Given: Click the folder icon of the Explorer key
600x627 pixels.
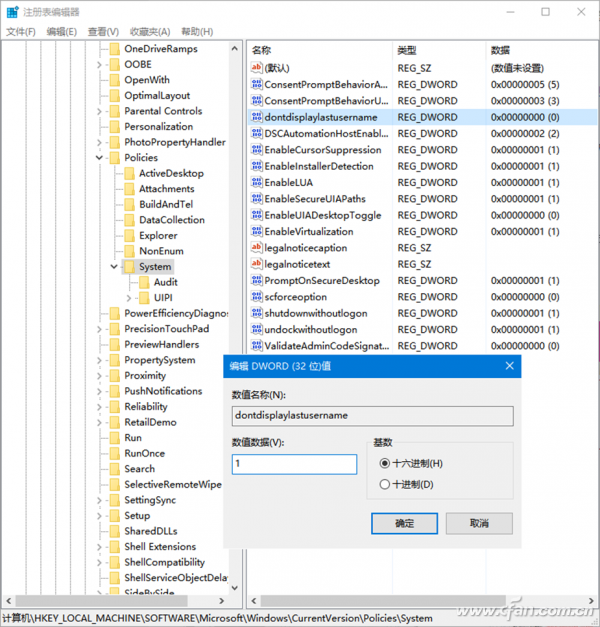Looking at the screenshot, I should coord(130,236).
